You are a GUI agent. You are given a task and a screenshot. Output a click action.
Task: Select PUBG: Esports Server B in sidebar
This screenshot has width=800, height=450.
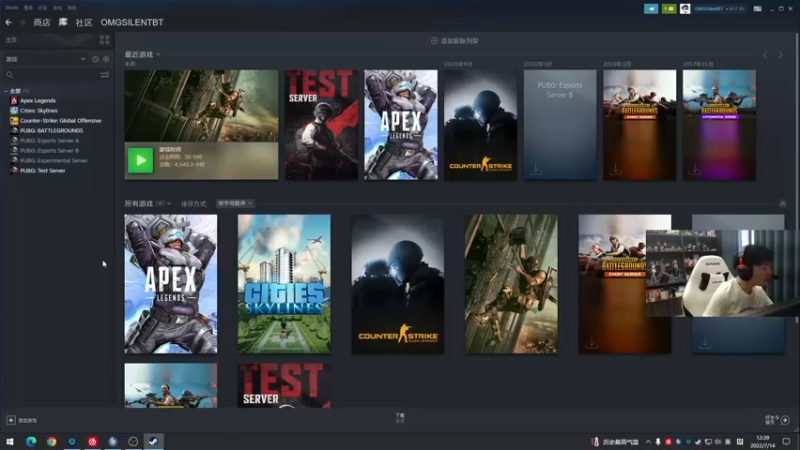(x=49, y=151)
